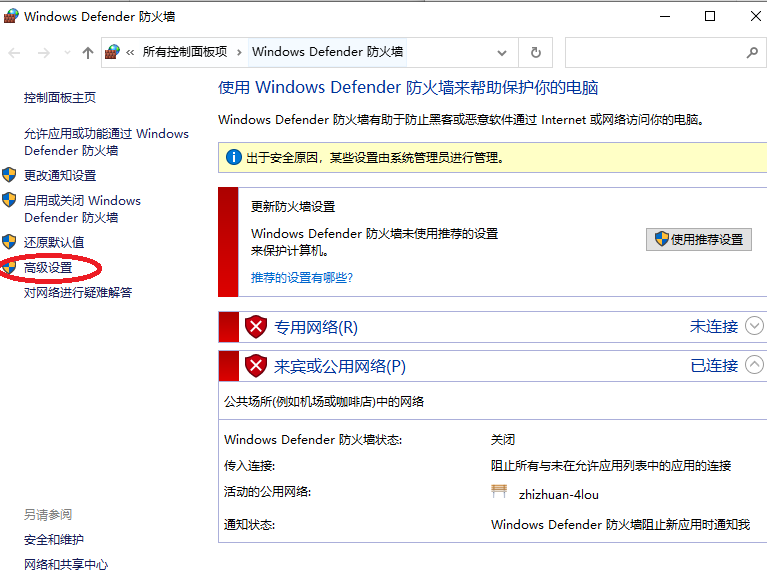Select the 来宾或公用网络(P) heading
The width and height of the screenshot is (767, 579).
tap(339, 366)
